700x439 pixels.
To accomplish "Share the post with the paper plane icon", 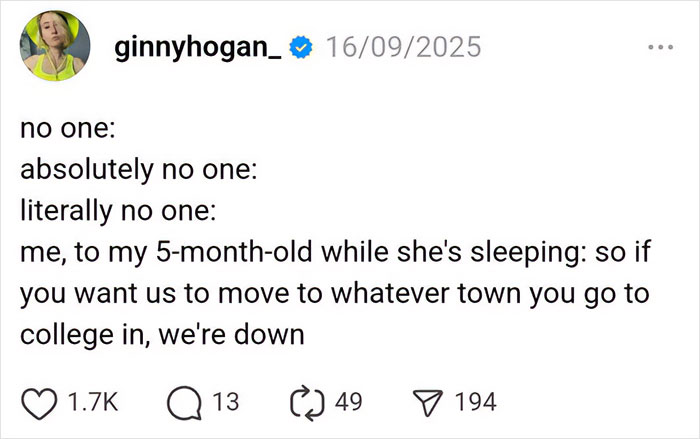I will (x=429, y=402).
